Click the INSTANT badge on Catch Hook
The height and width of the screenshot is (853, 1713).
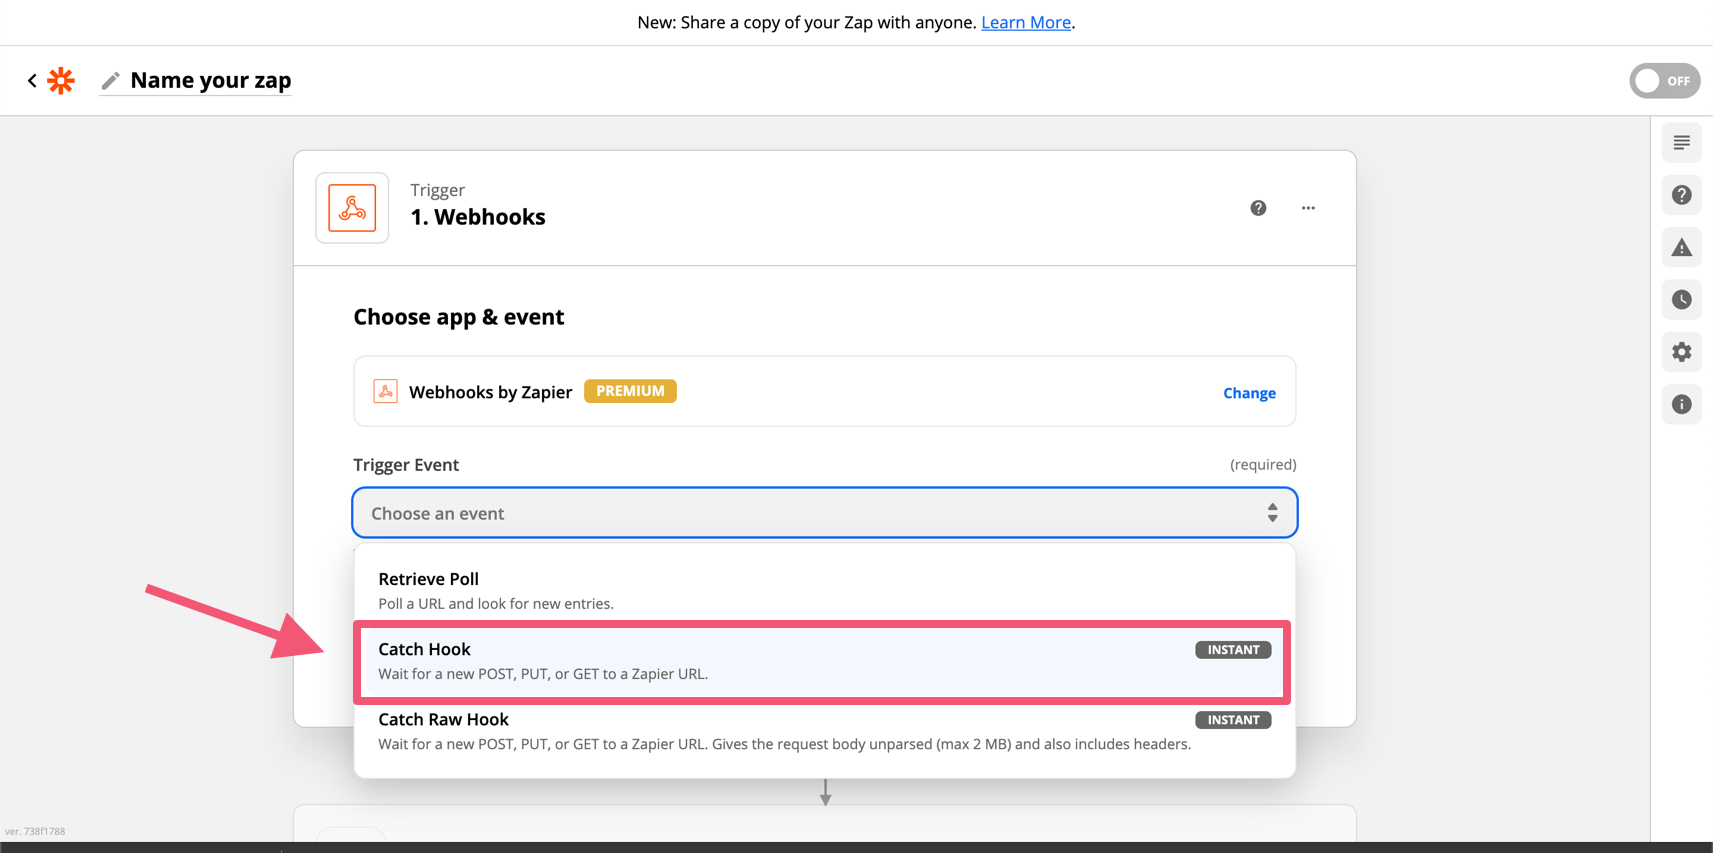point(1233,650)
